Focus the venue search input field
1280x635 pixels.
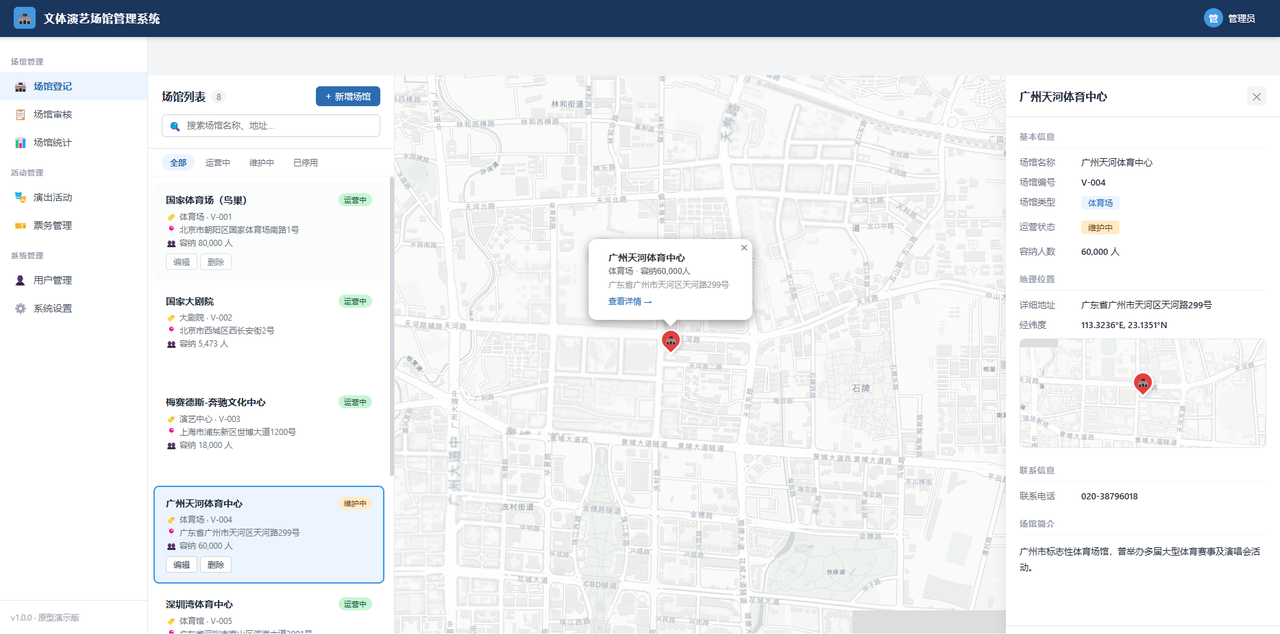pos(271,126)
